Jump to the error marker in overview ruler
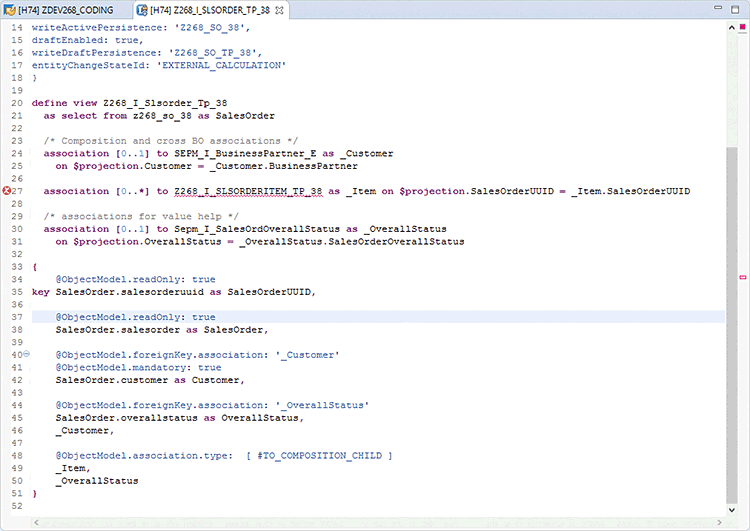Viewport: 750px width, 531px height. click(x=743, y=277)
